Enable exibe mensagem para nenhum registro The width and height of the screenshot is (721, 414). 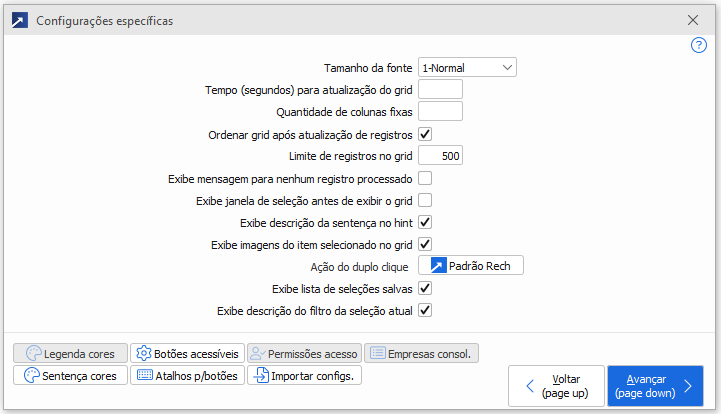pyautogui.click(x=425, y=178)
